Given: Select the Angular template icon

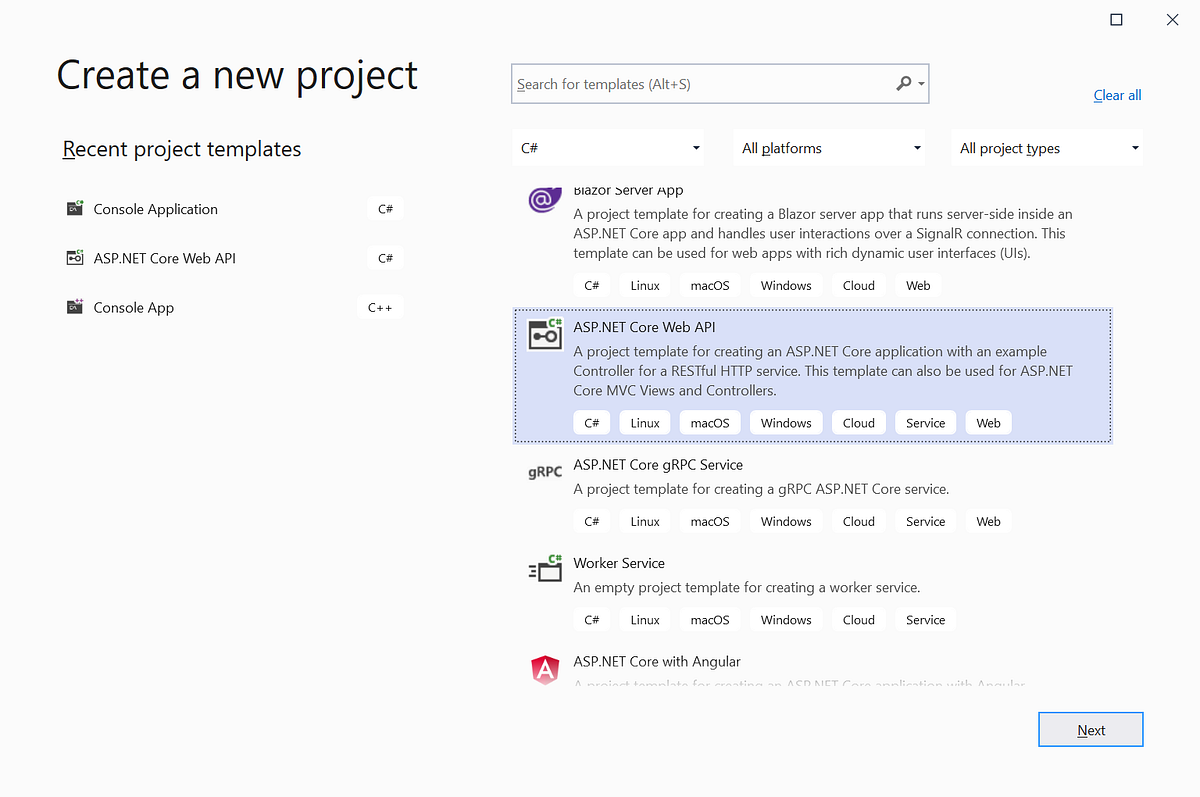Looking at the screenshot, I should coord(544,669).
